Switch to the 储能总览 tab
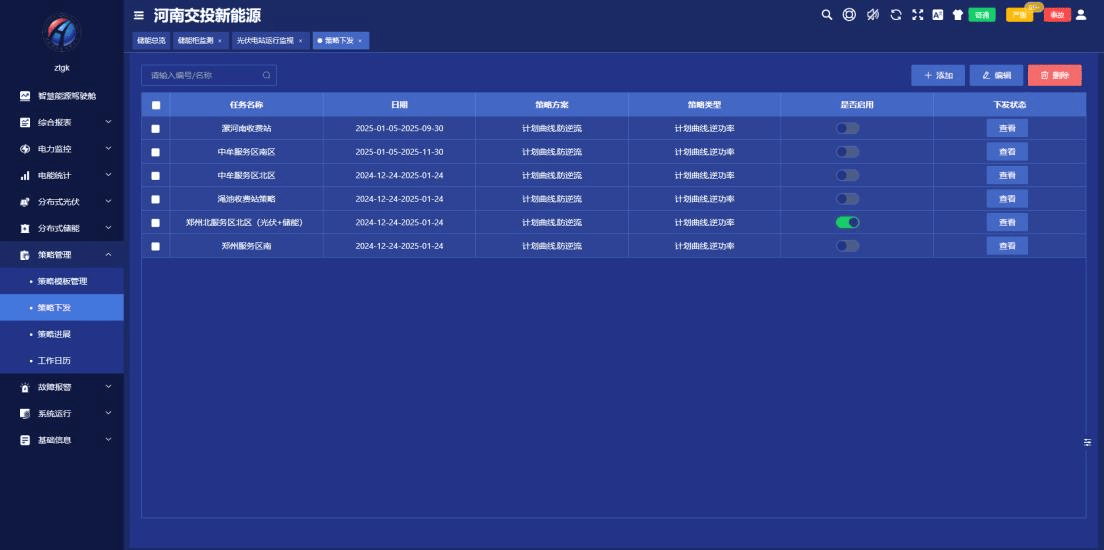The image size is (1104, 550). click(x=151, y=41)
